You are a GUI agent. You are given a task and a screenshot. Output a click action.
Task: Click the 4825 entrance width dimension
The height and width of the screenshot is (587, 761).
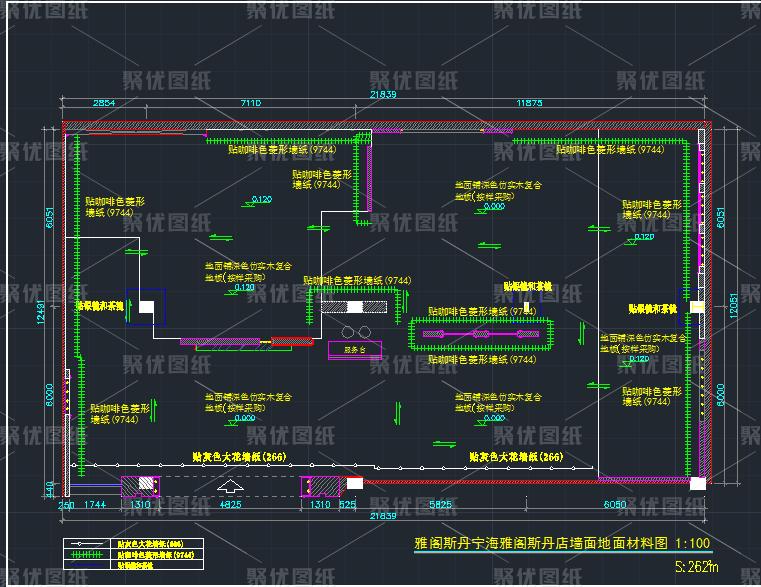(230, 504)
